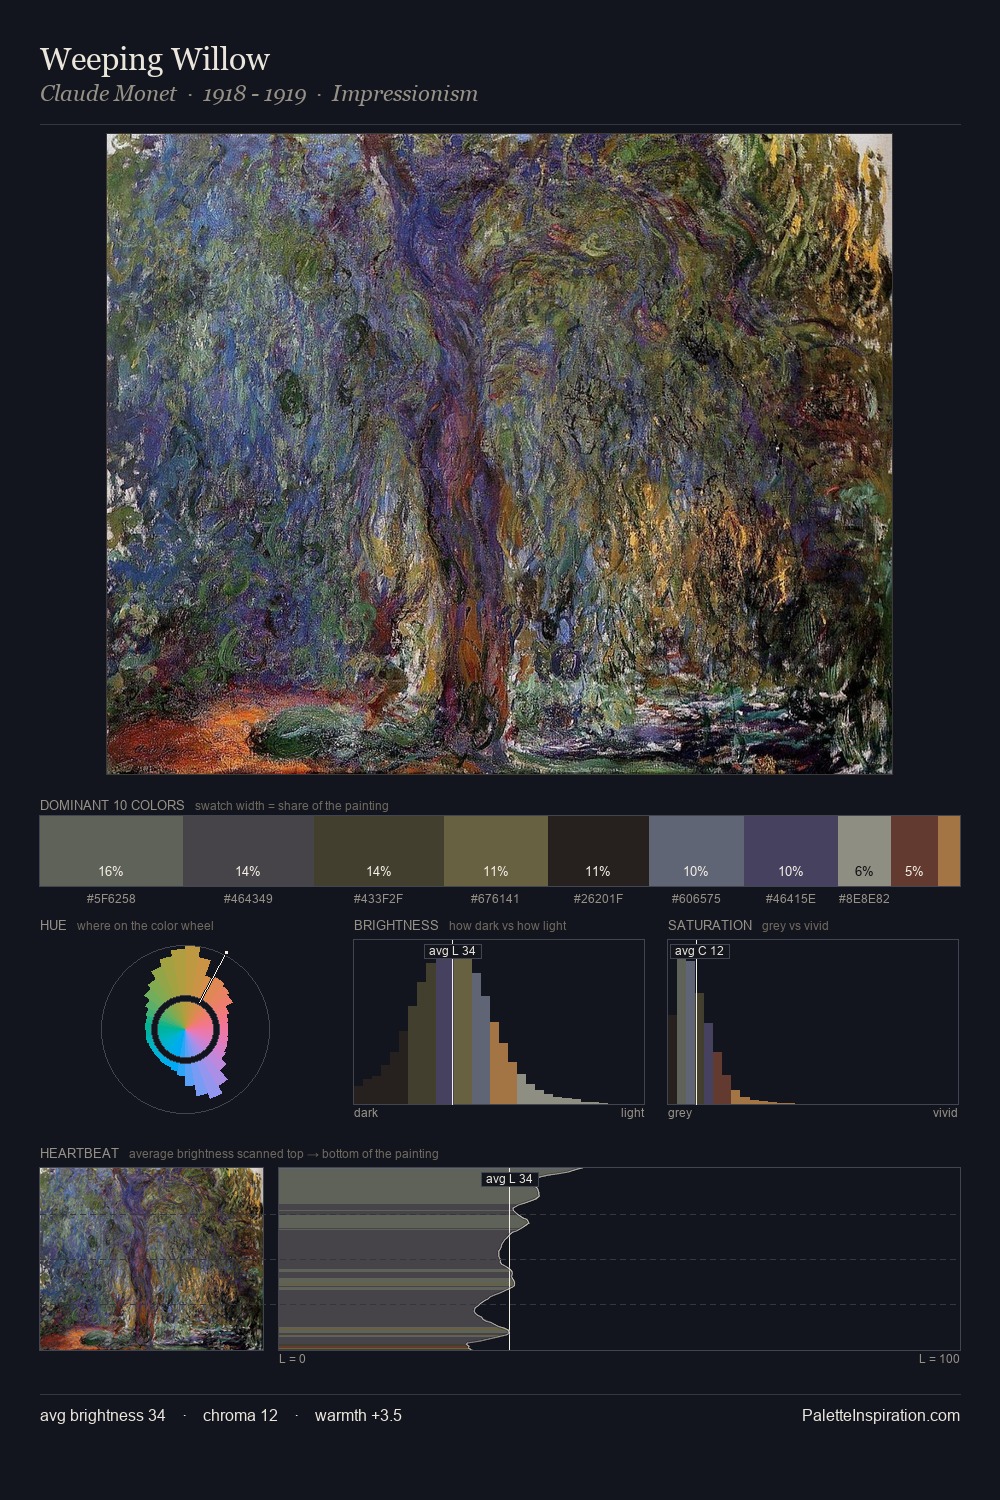
Task: Click the L = 100 axis label
Action: 939,1359
